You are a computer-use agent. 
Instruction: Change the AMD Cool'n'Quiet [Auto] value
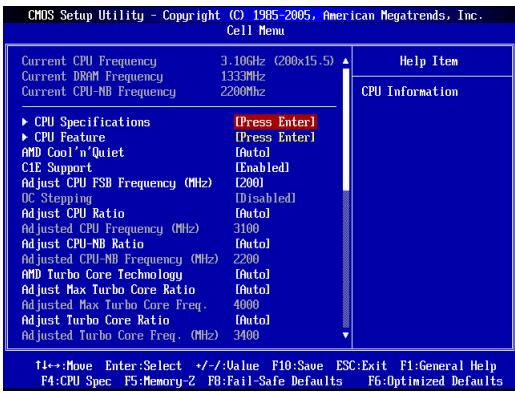coord(253,153)
